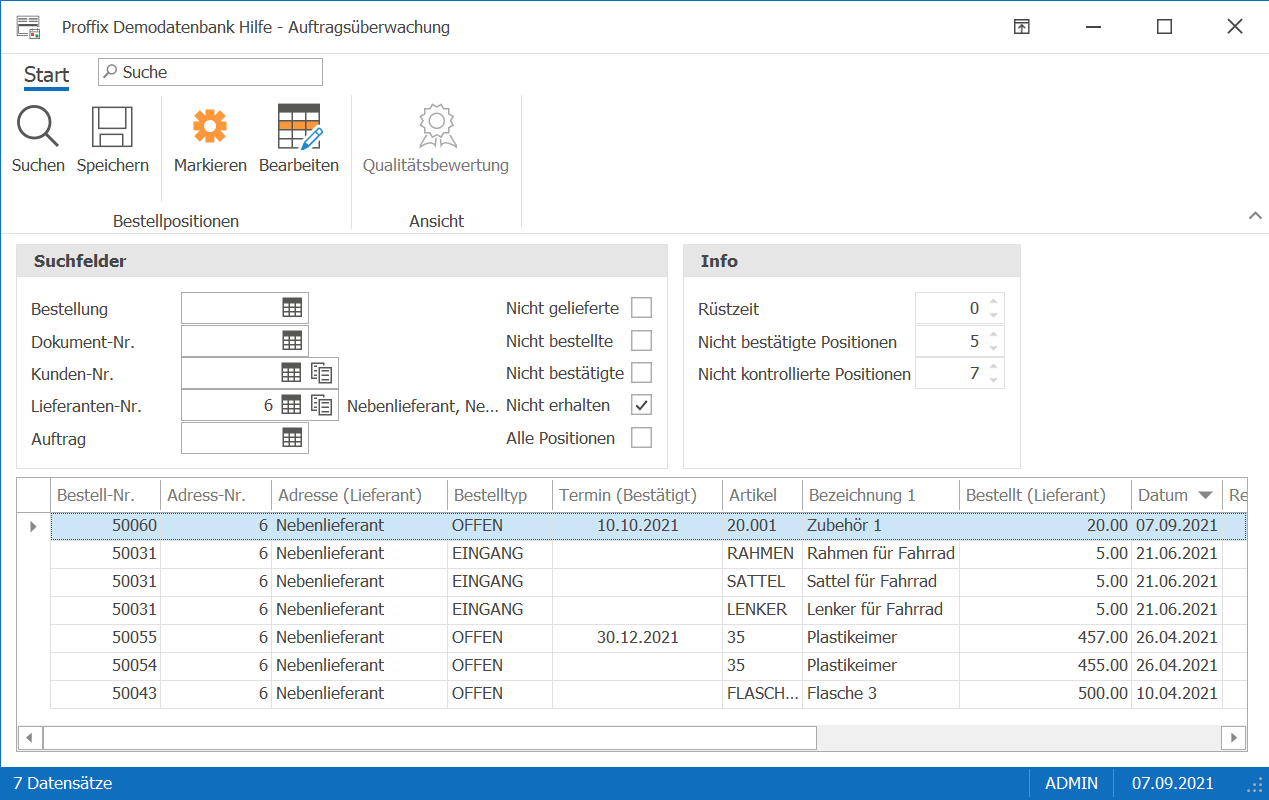
Task: Click the ADMIN user in status bar
Action: click(x=1071, y=784)
